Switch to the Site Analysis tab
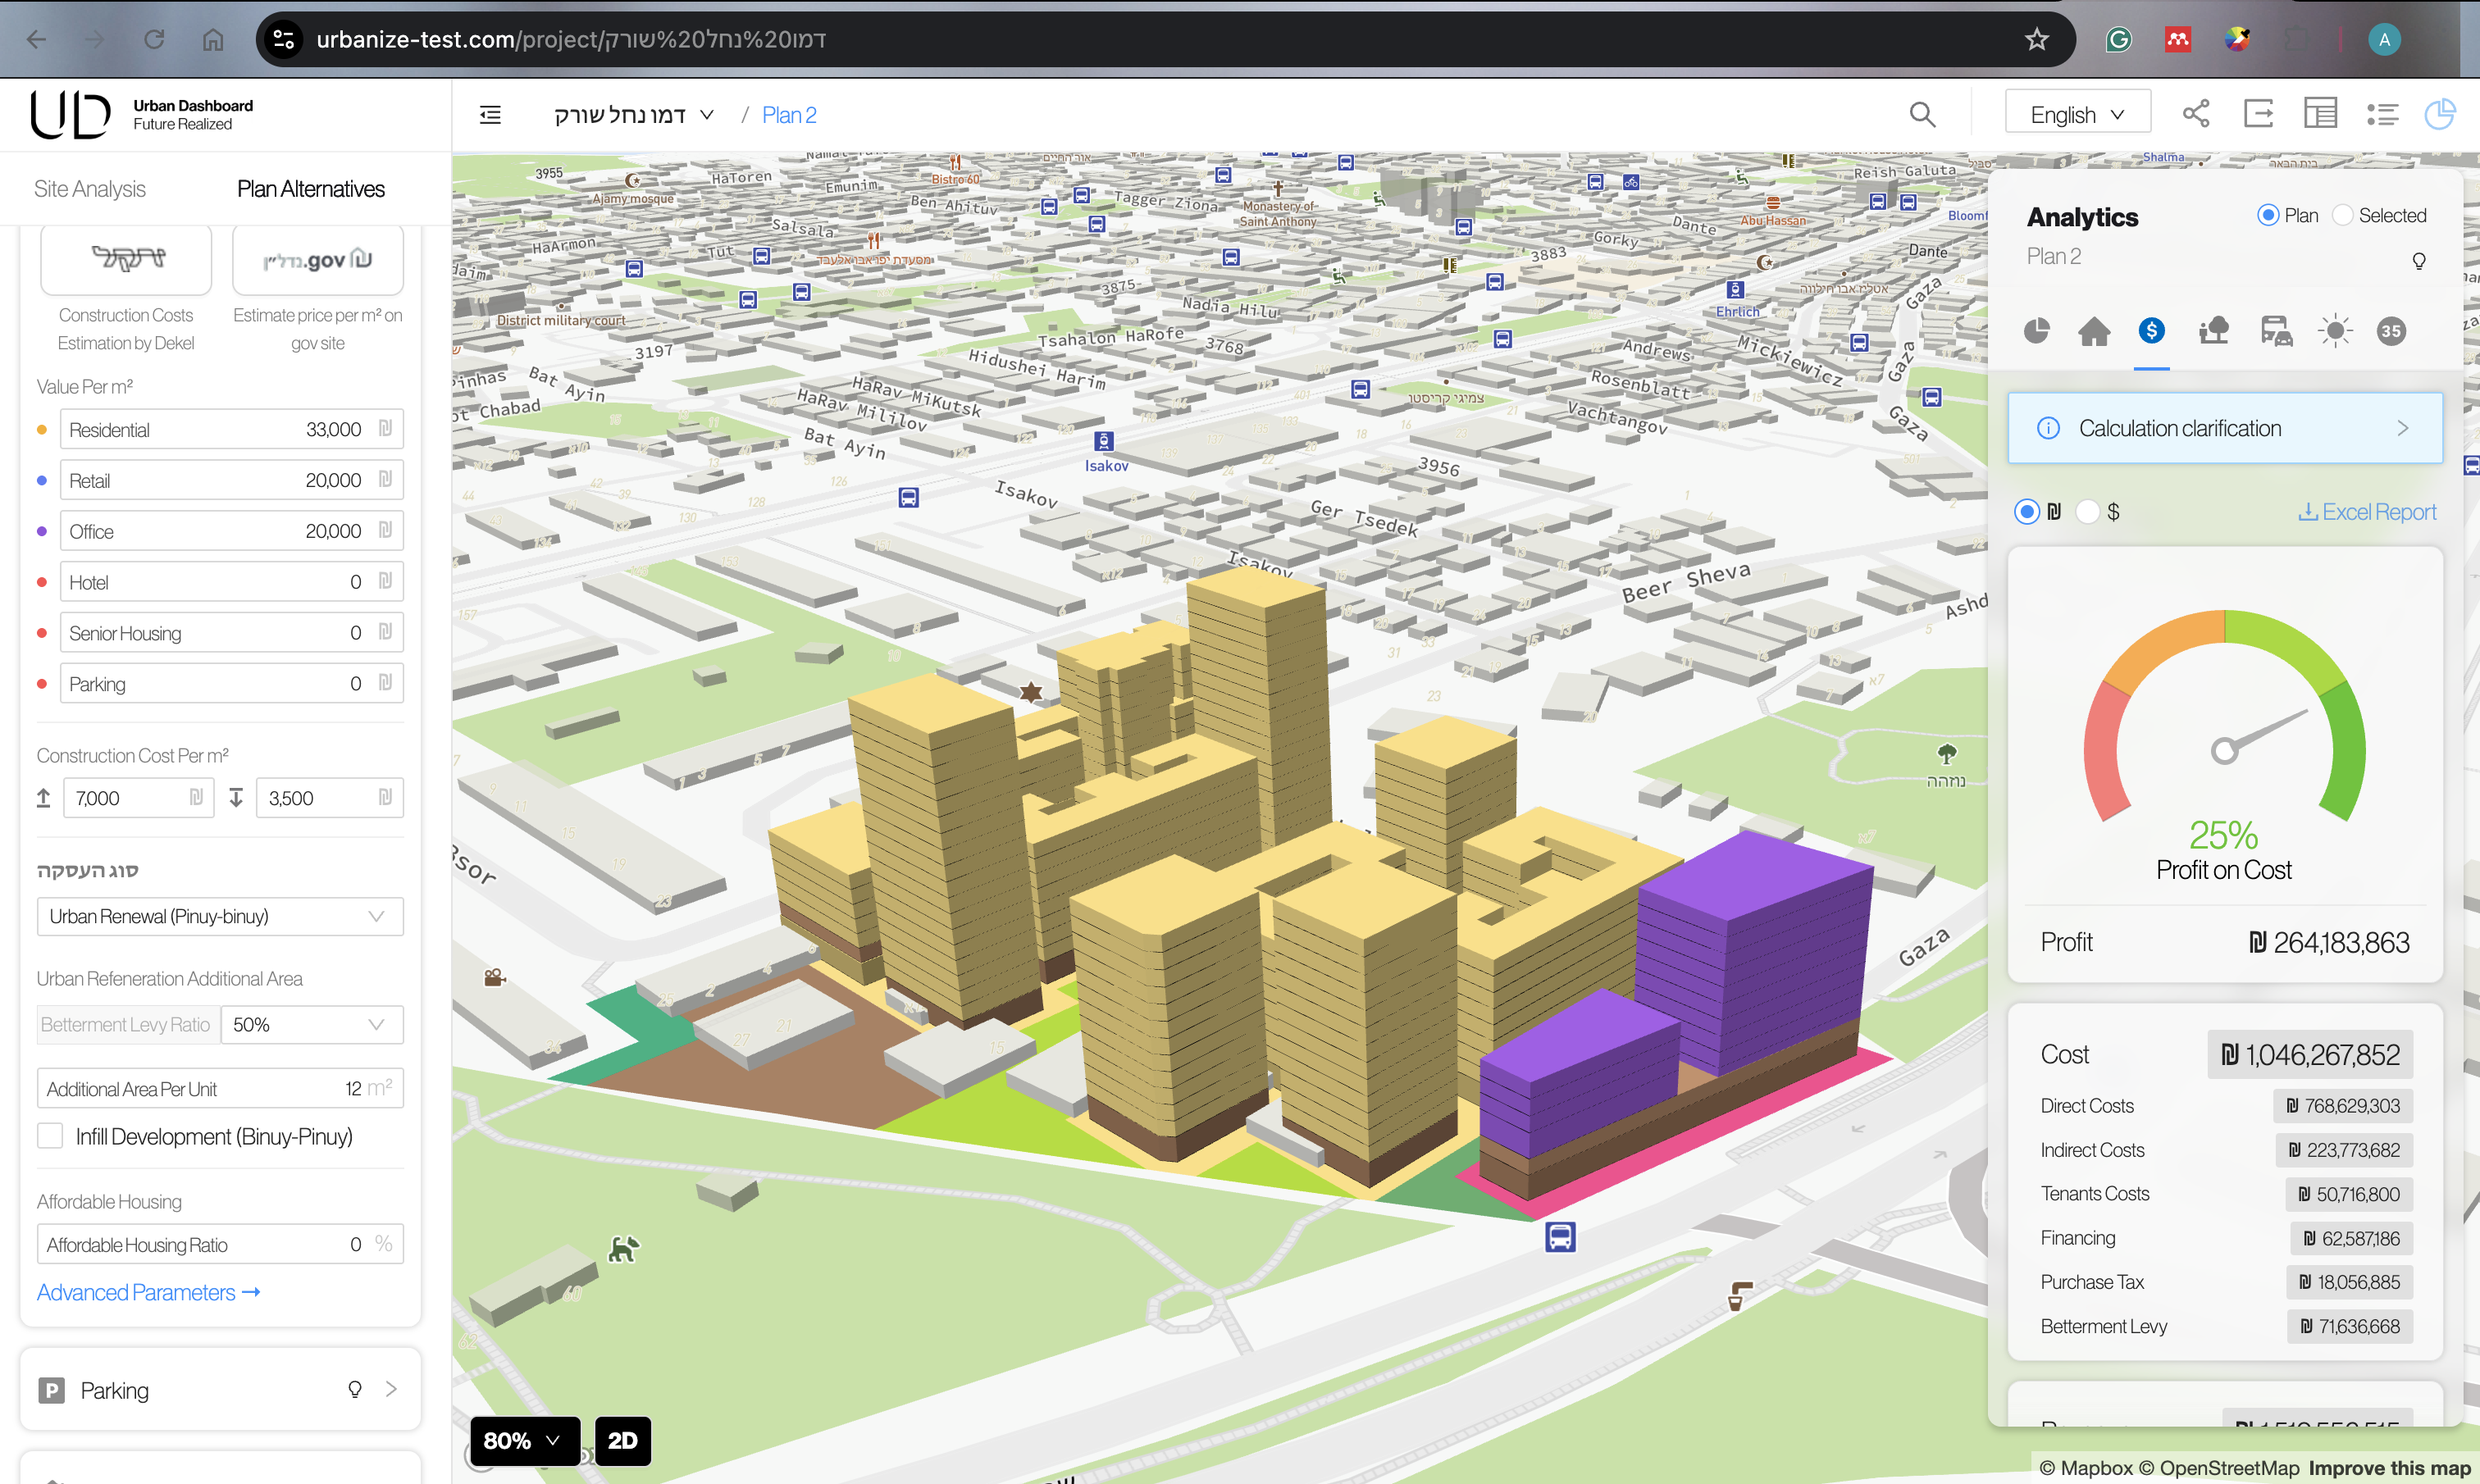This screenshot has height=1484, width=2480. 90,189
